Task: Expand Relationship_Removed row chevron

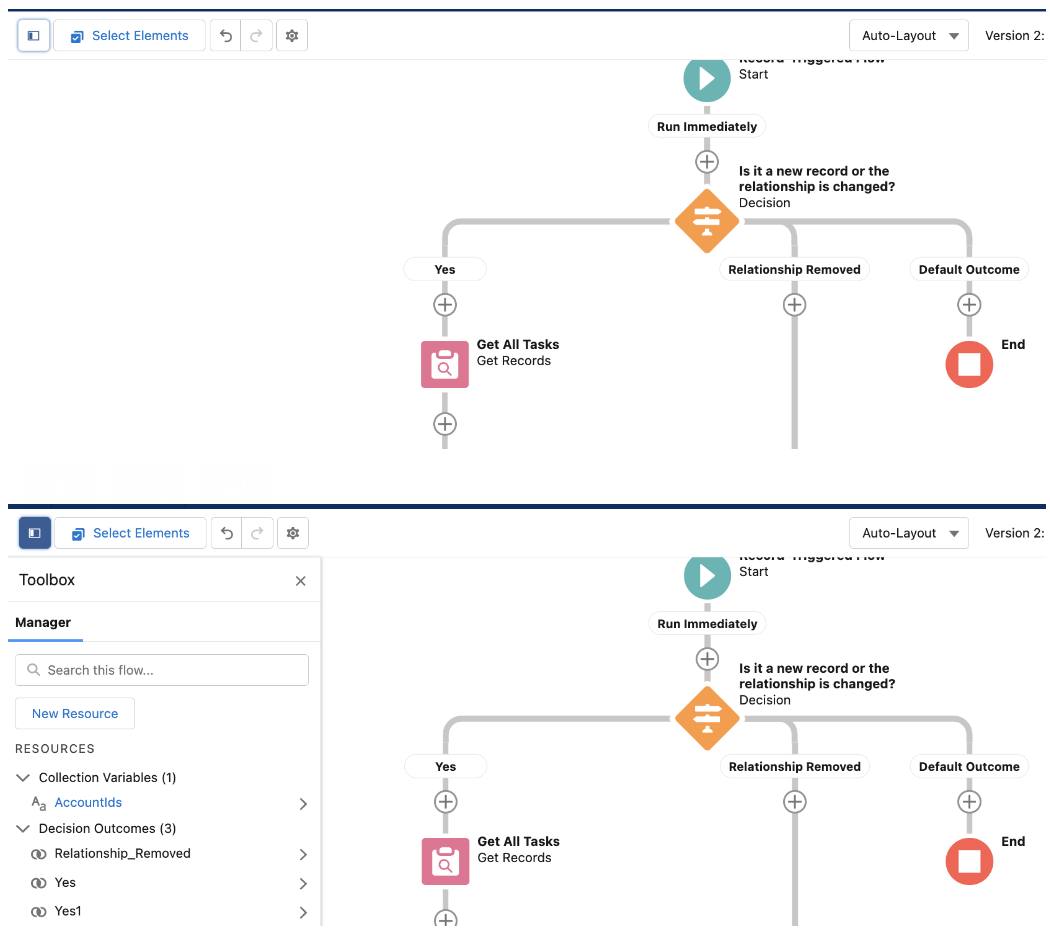Action: click(x=303, y=854)
